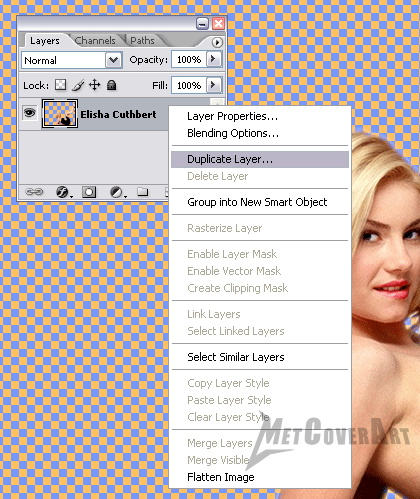Open the Opacity slider arrow

(213, 60)
